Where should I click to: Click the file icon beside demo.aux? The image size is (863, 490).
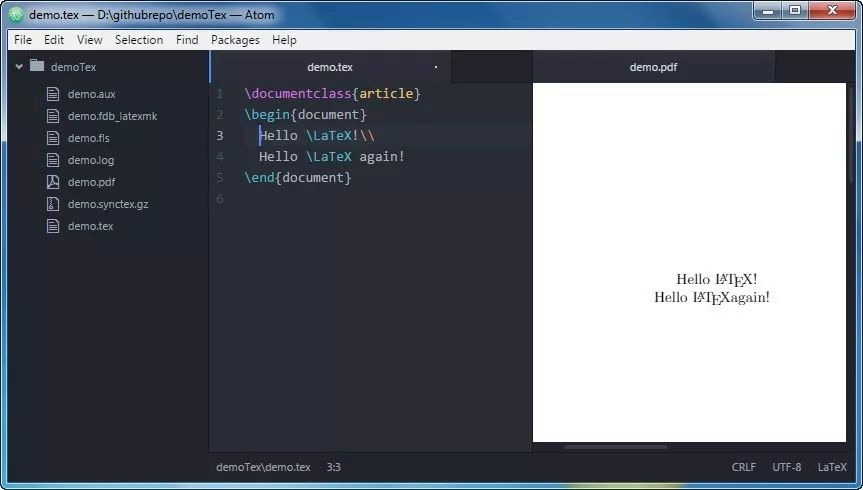pyautogui.click(x=53, y=94)
